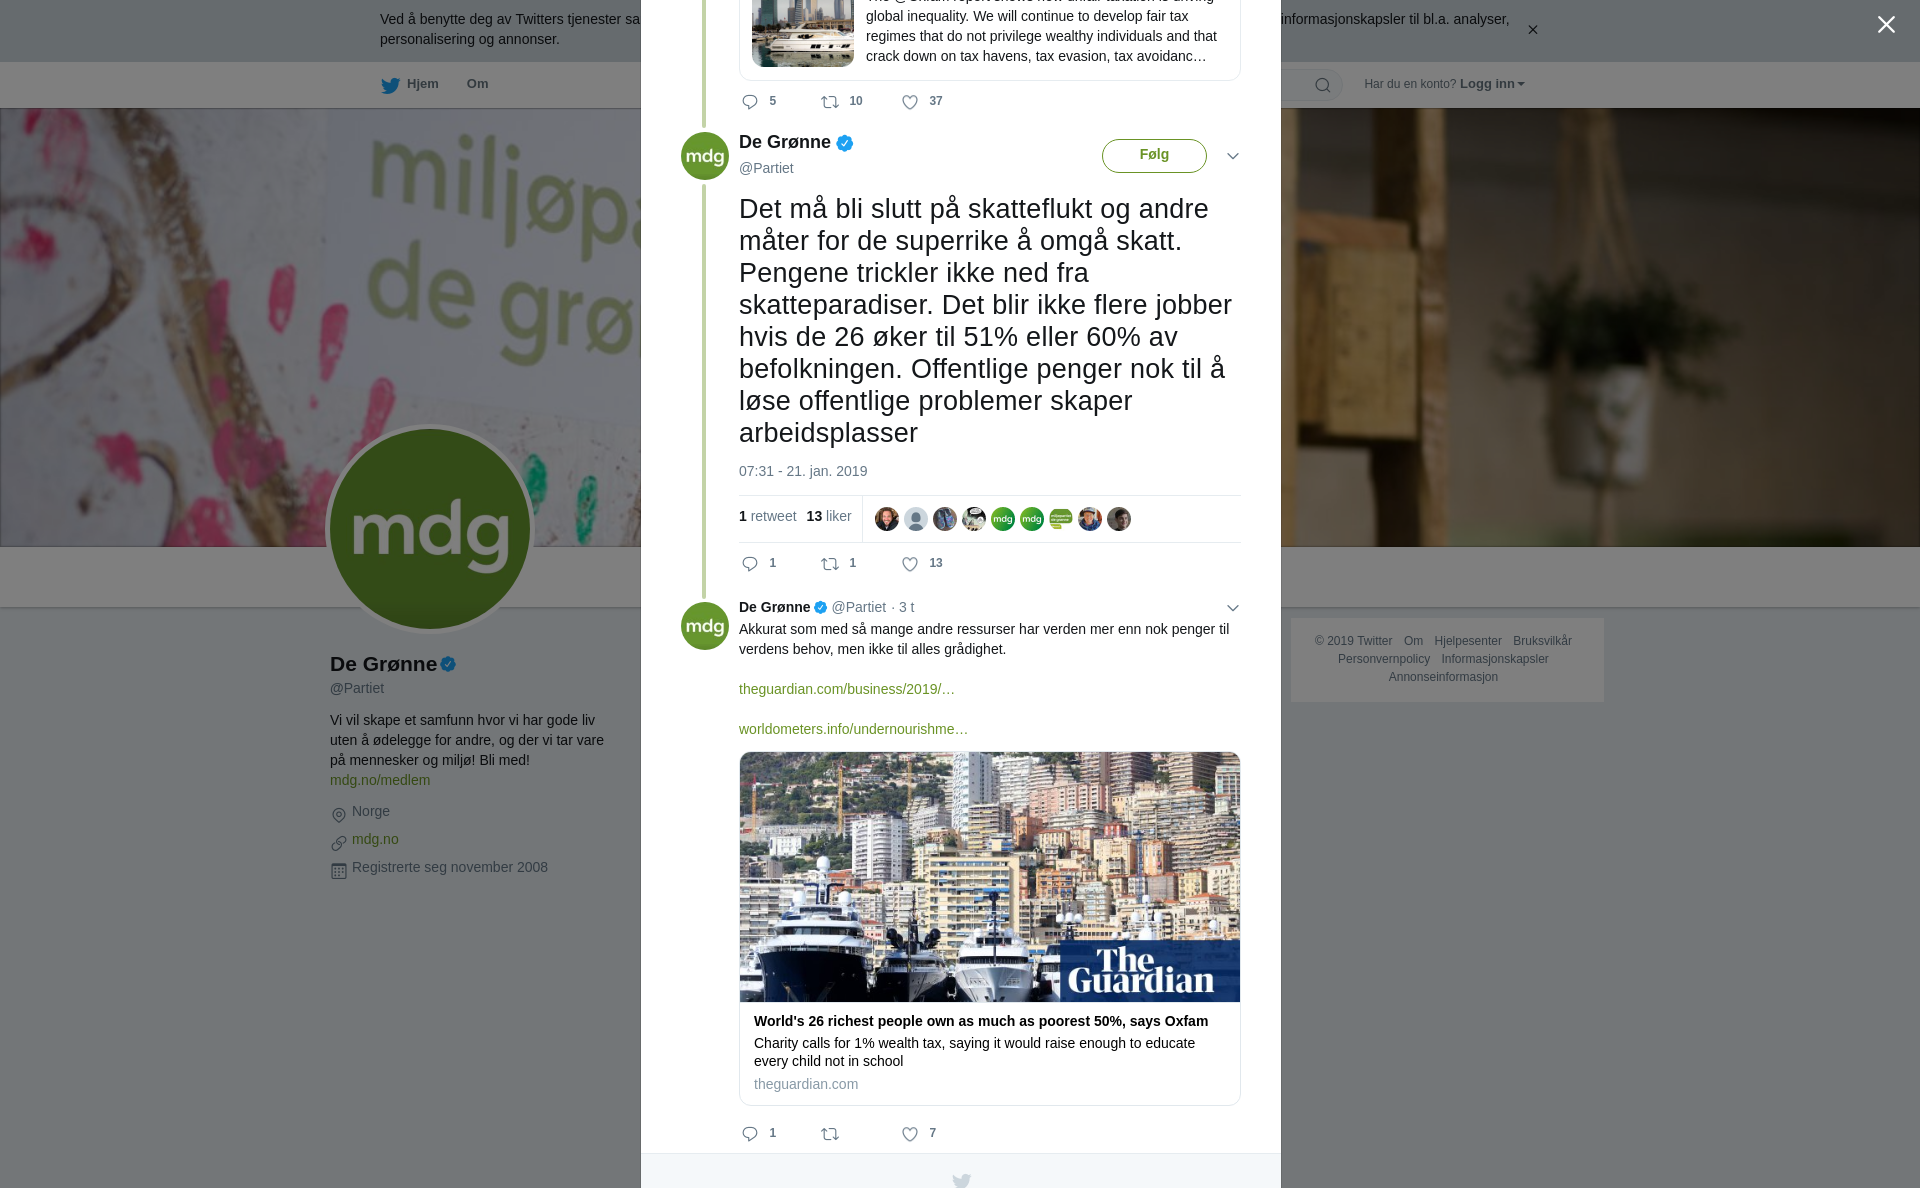Close the tweet overlay with the X
The width and height of the screenshot is (1920, 1188).
(x=1886, y=25)
